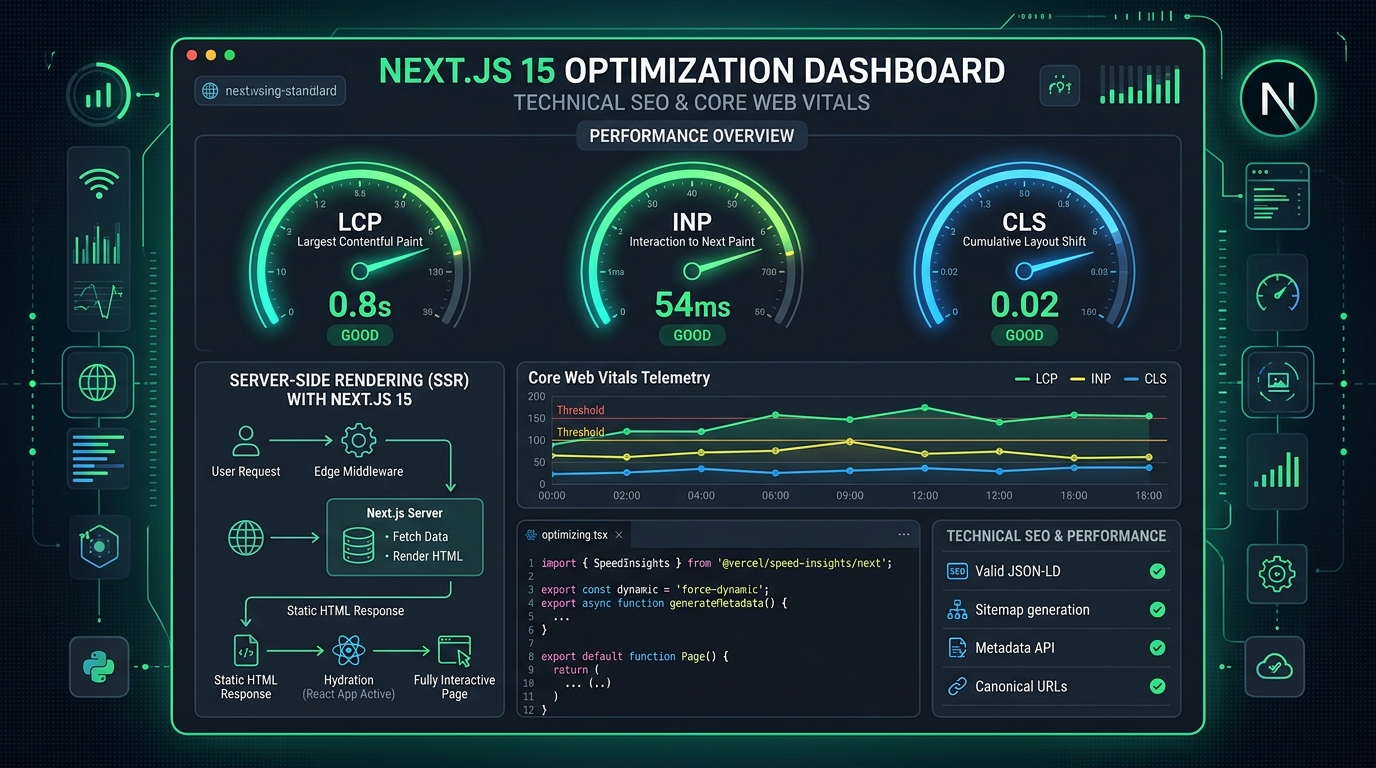Viewport: 1376px width, 768px height.
Task: Click the Technical SEO & Performance heading
Action: click(1056, 536)
